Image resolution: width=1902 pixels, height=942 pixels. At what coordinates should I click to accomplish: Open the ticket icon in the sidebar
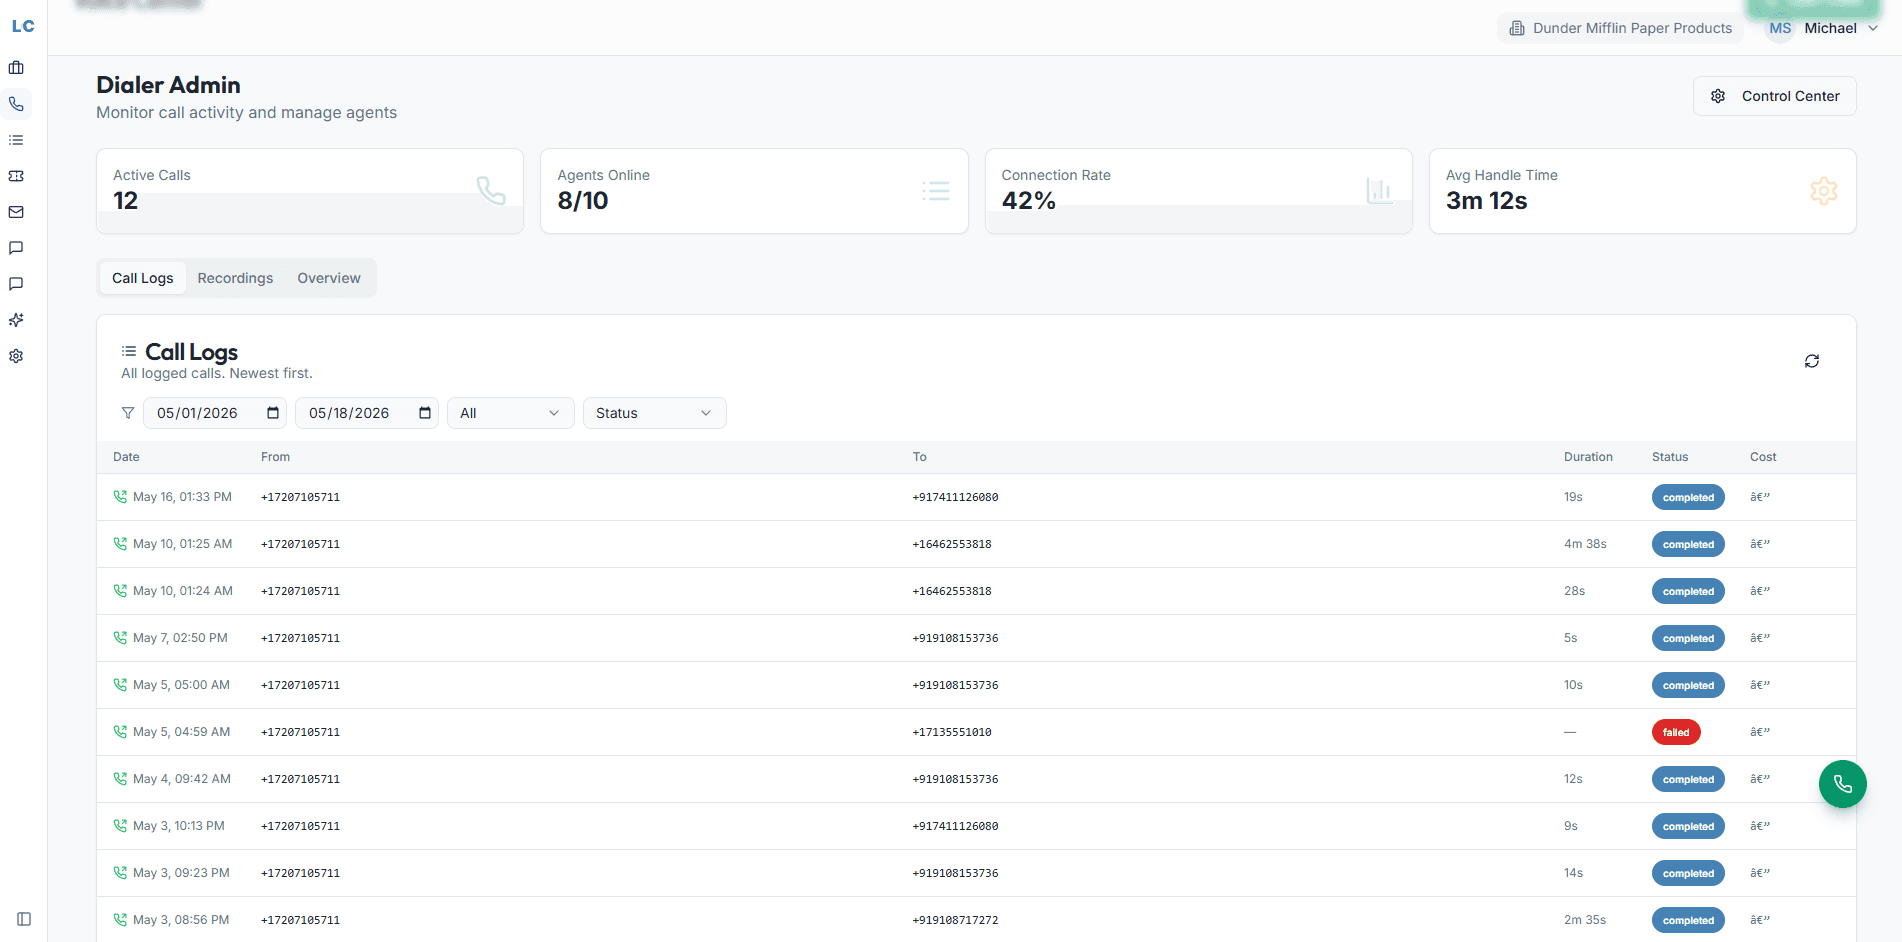point(16,176)
